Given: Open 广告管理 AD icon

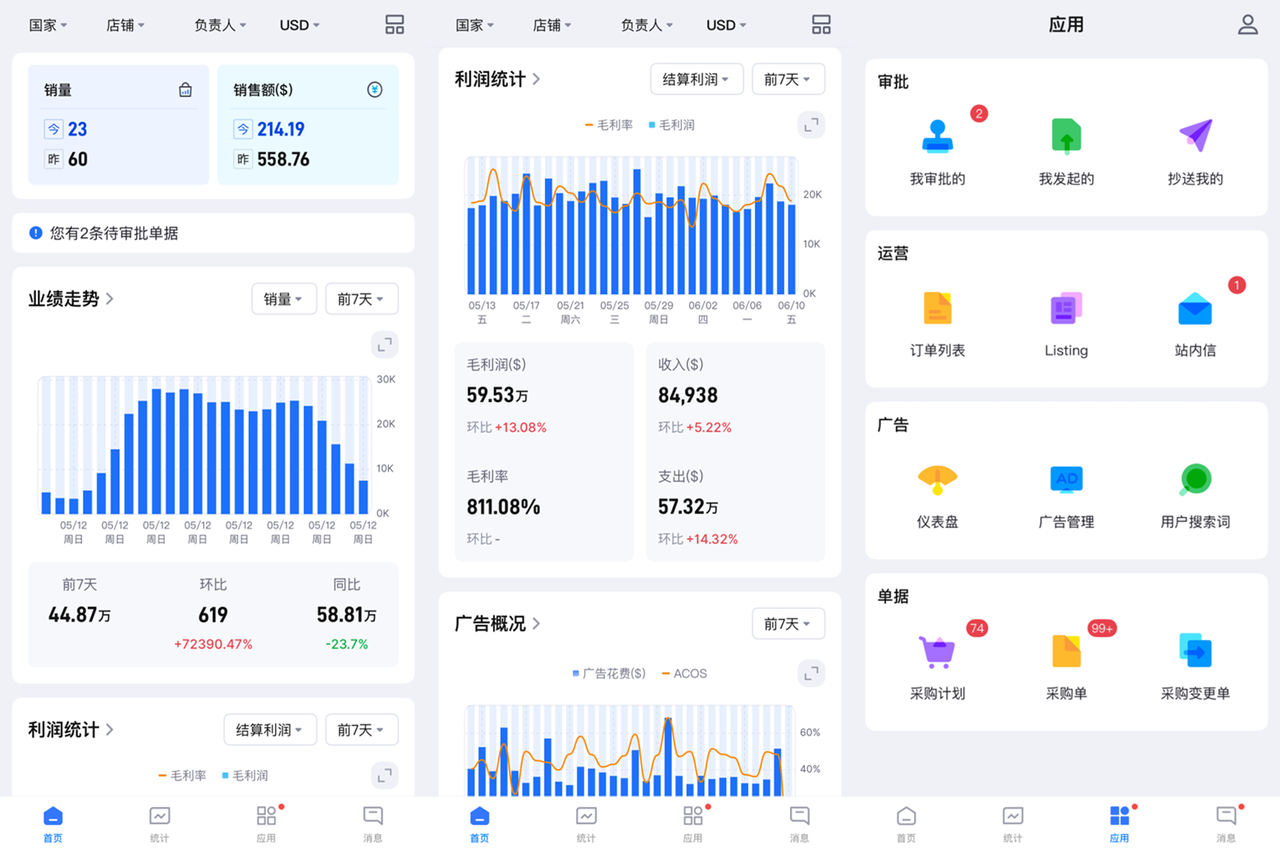Looking at the screenshot, I should [x=1066, y=480].
